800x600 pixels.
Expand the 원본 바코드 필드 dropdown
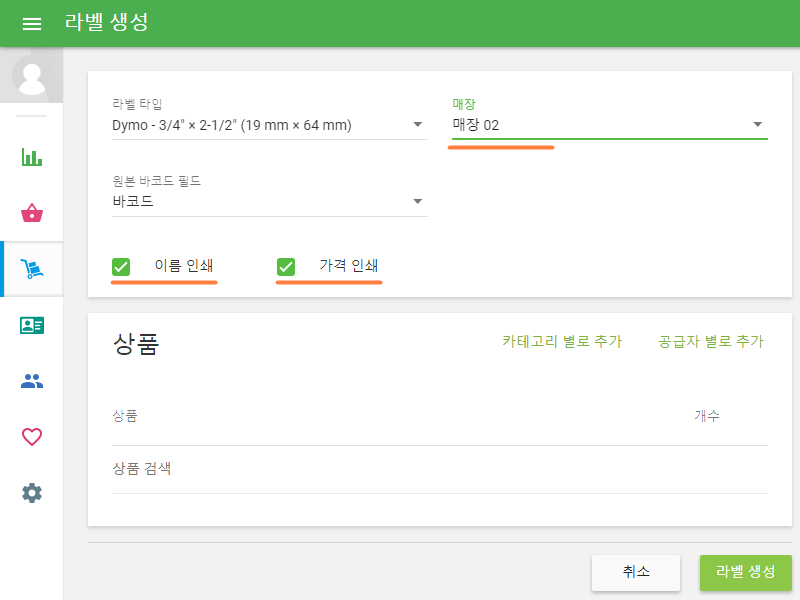click(x=269, y=202)
